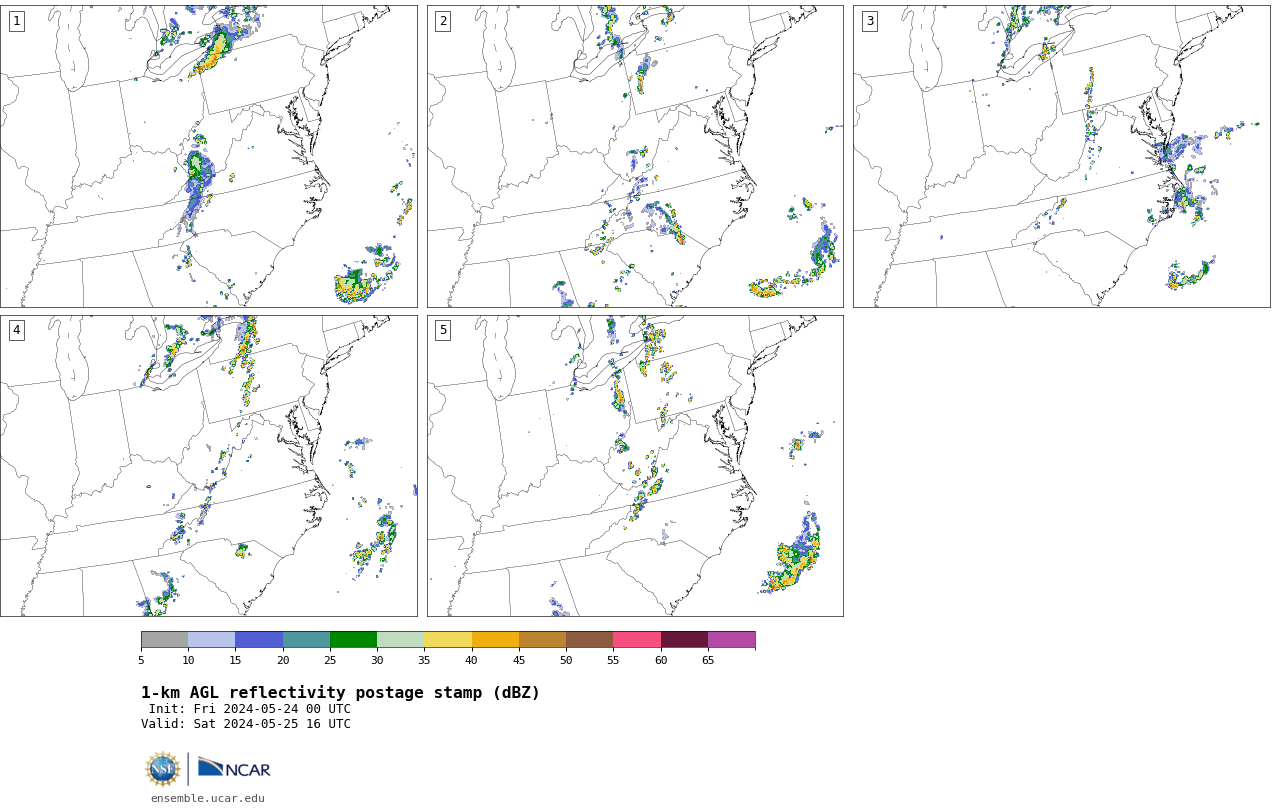1280x809 pixels.
Task: Click the dark maroon 60-65 dBZ swatch
Action: click(x=684, y=640)
